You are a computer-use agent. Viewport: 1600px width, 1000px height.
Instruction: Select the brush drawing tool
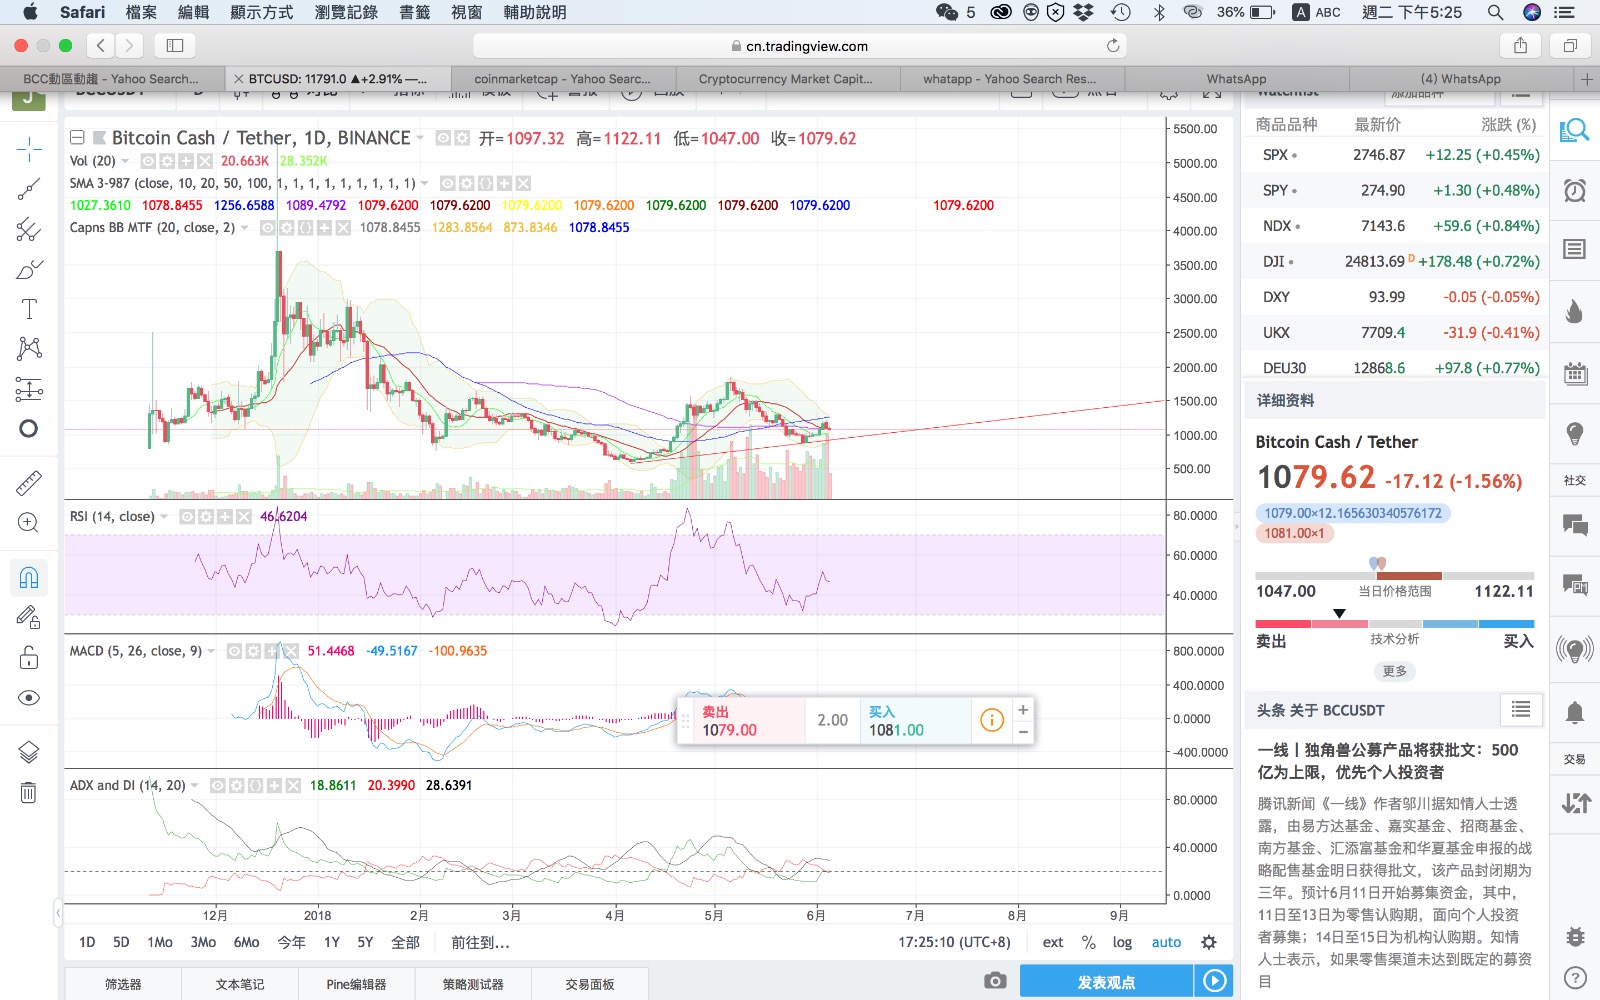point(29,270)
